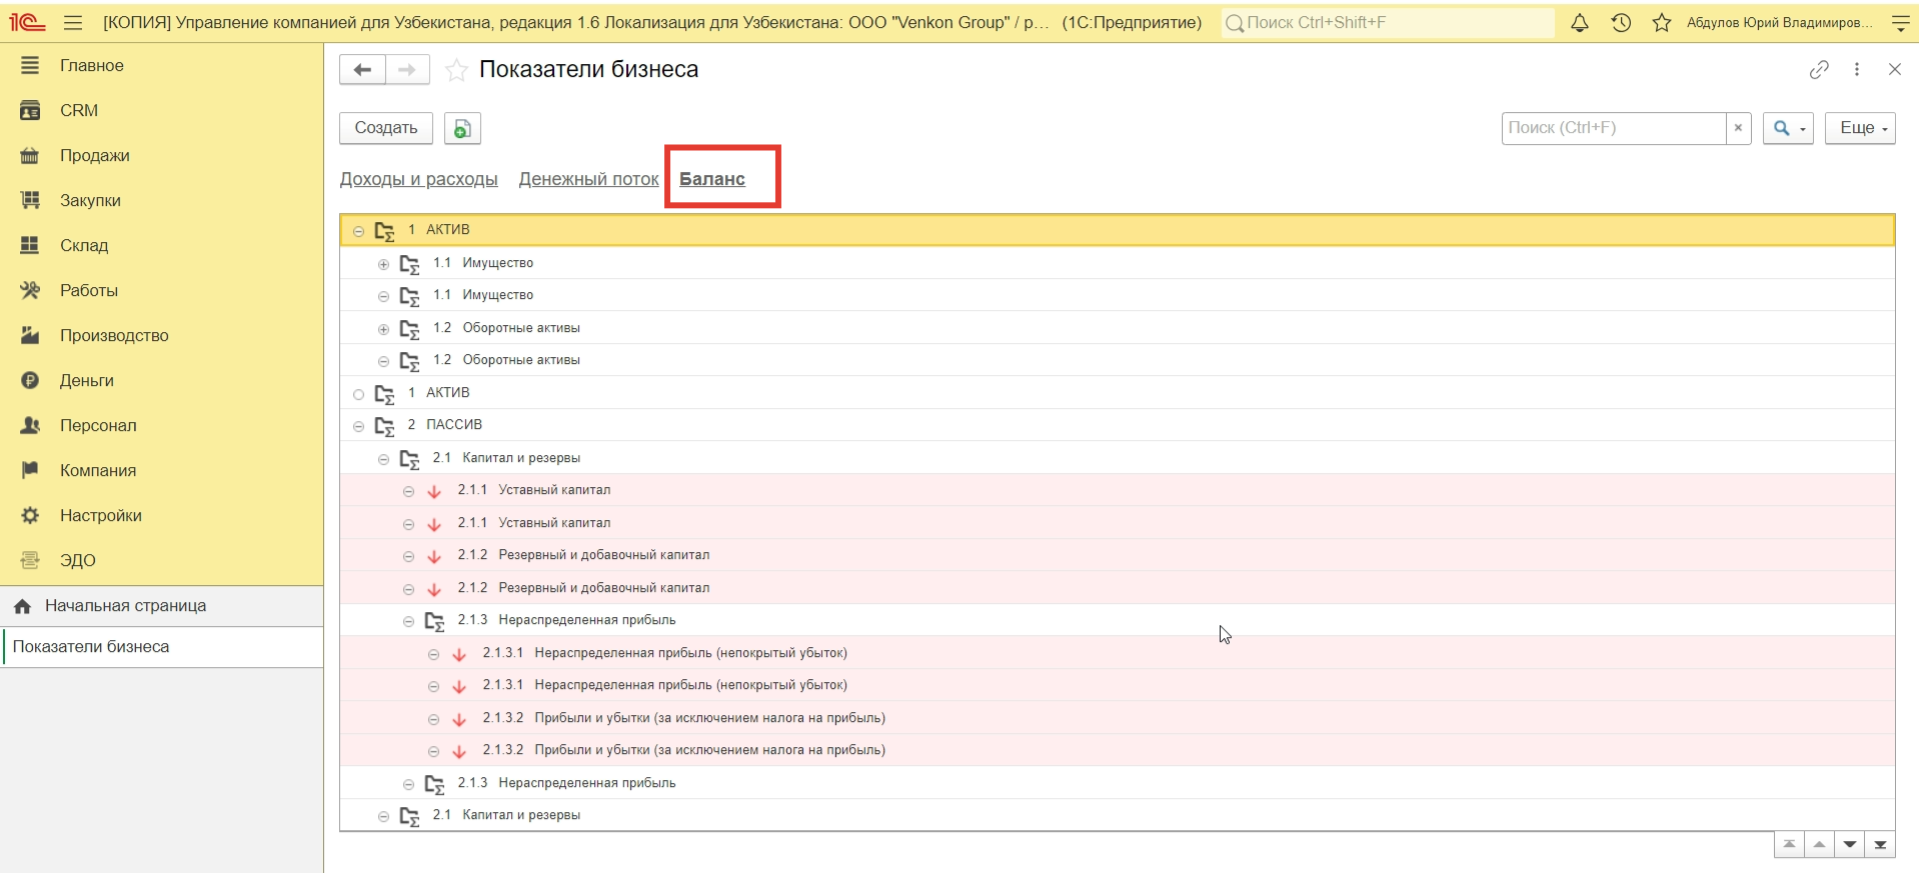The width and height of the screenshot is (1919, 873).
Task: Open the magnifier search dropdown button
Action: pyautogui.click(x=1787, y=128)
